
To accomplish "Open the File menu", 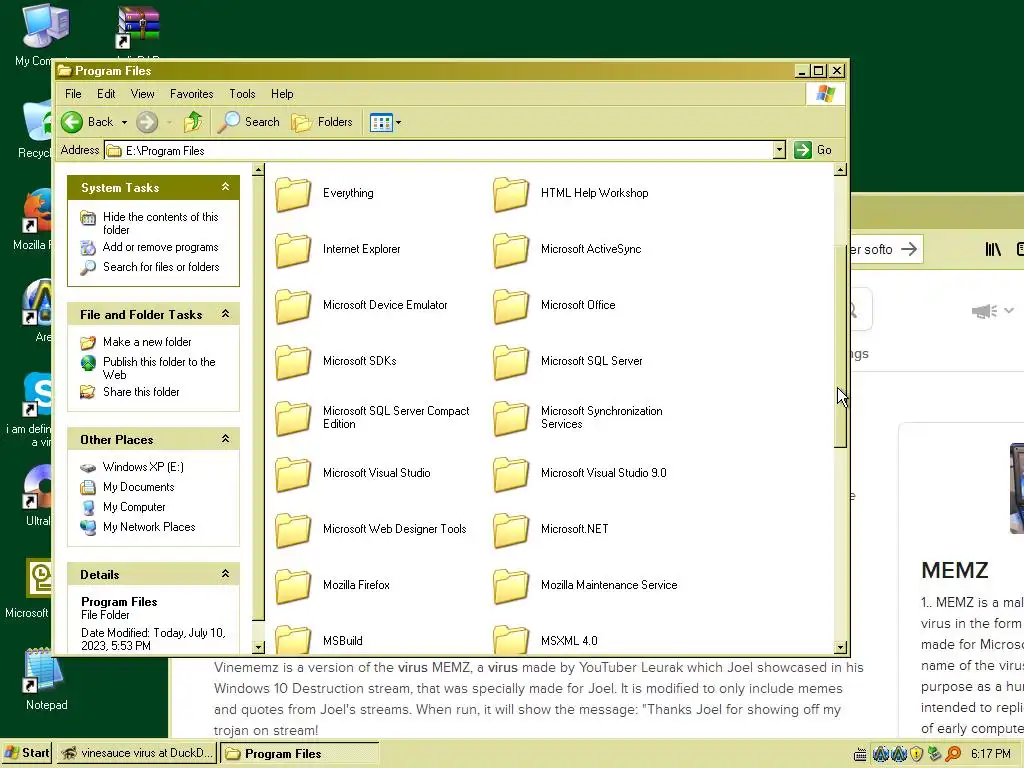I will click(x=73, y=94).
